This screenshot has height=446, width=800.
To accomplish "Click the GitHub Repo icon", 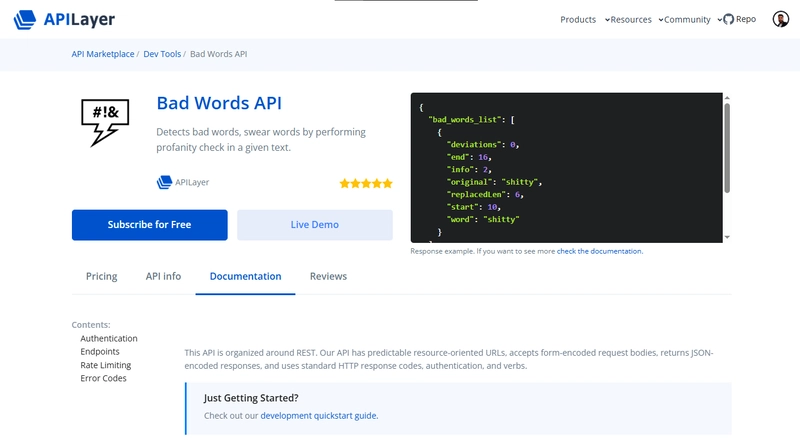I will pos(729,19).
